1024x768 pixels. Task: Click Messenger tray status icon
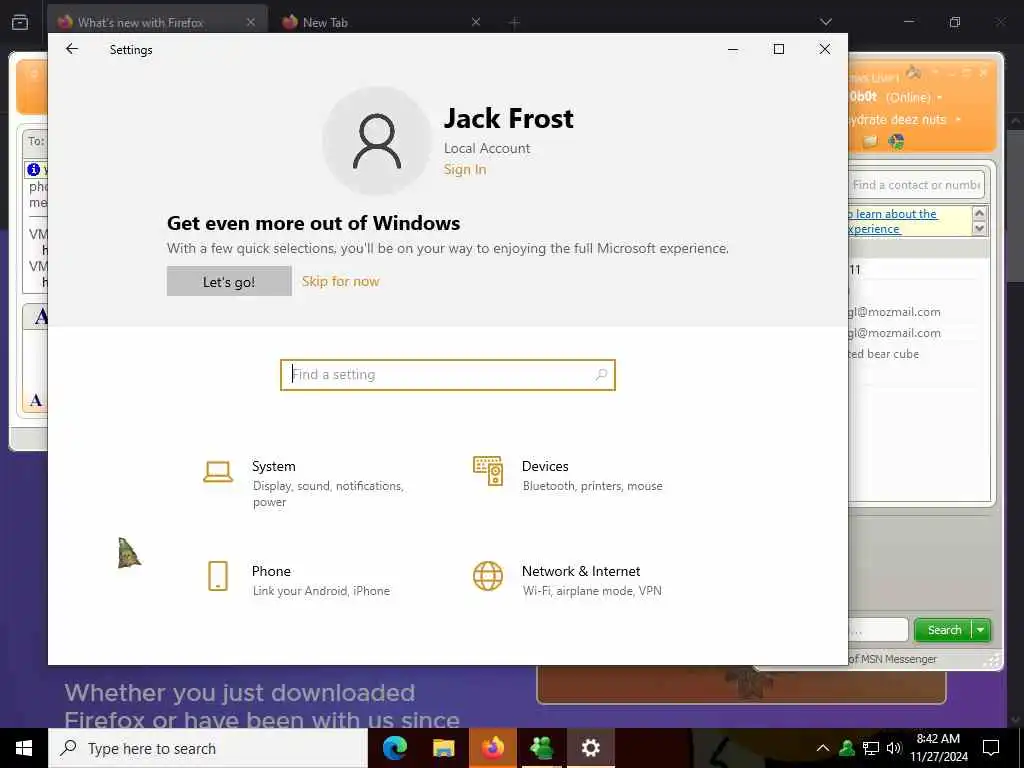point(847,748)
